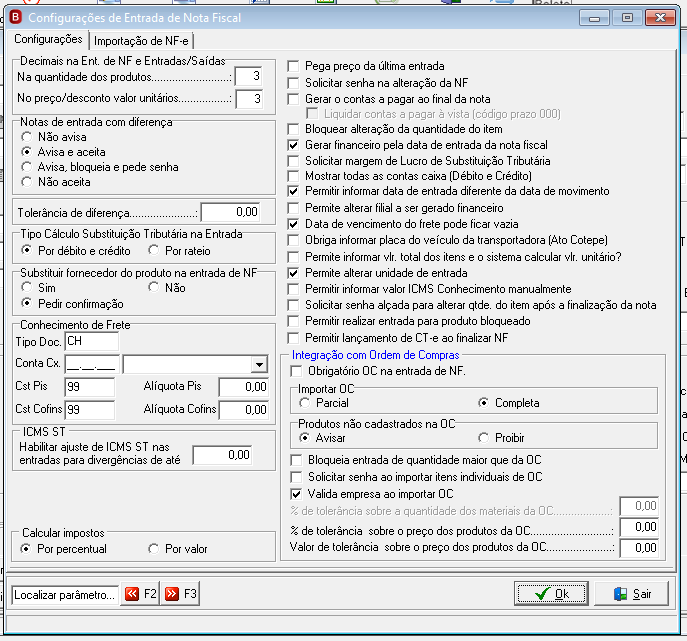The width and height of the screenshot is (687, 641).
Task: Click the Tolerância de diferença field
Action: 230,212
